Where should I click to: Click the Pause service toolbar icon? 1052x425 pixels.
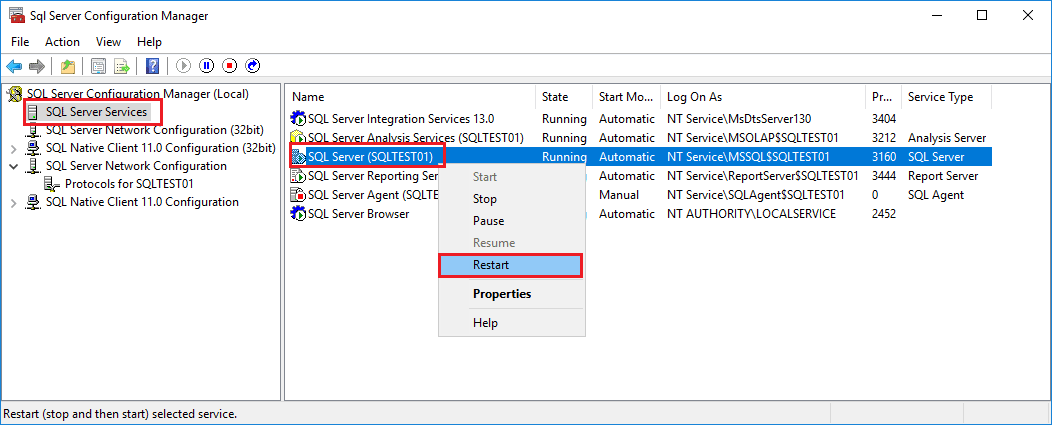[x=207, y=66]
